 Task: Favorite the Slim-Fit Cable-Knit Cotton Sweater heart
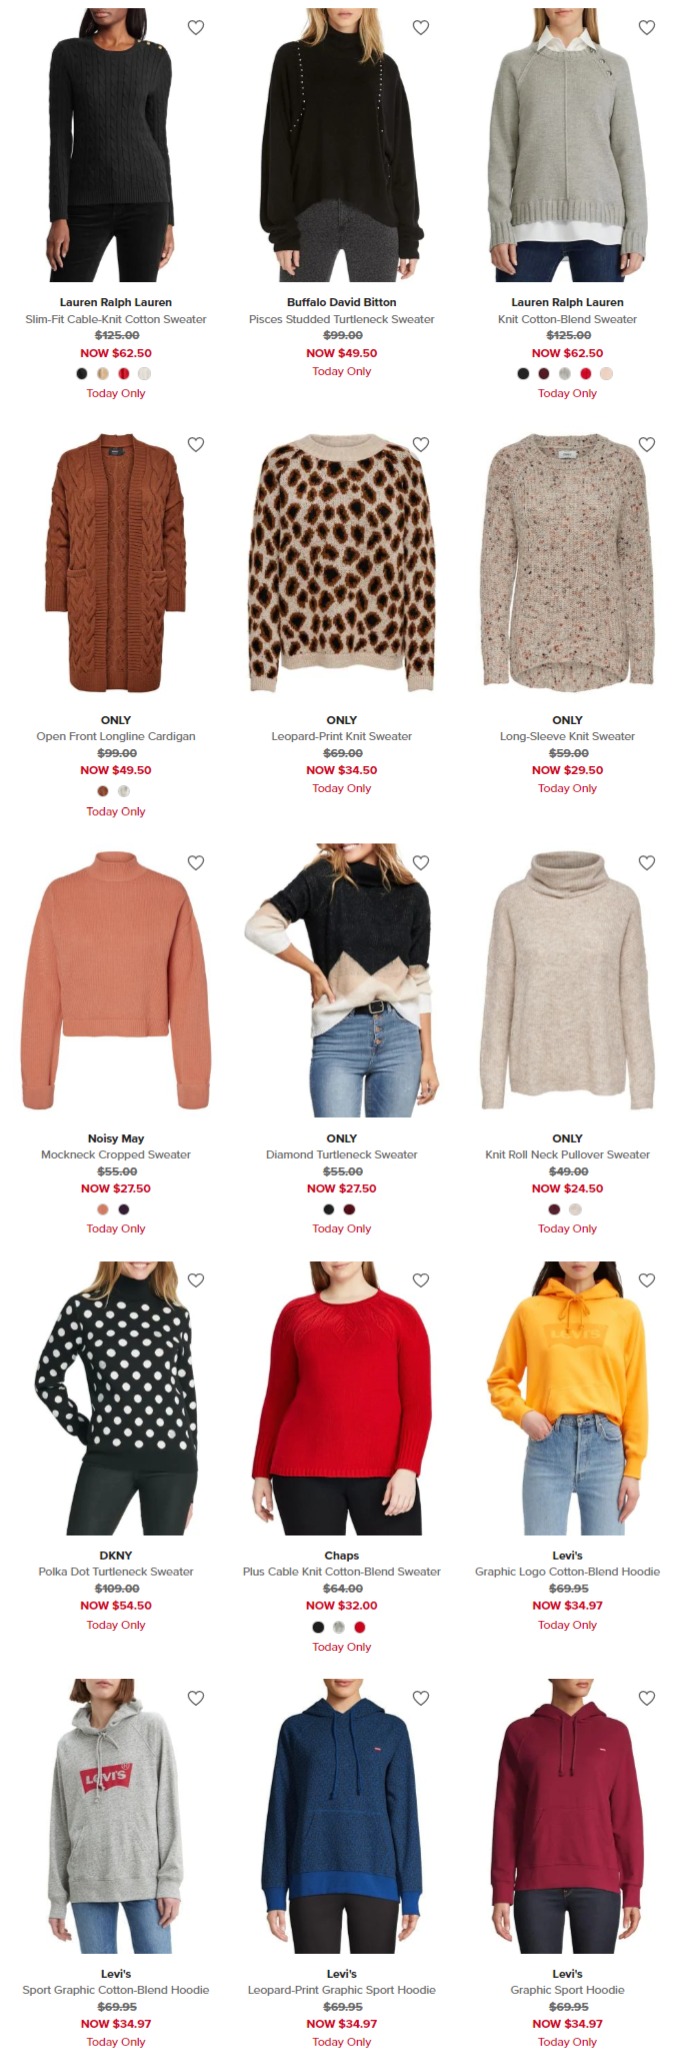196,28
